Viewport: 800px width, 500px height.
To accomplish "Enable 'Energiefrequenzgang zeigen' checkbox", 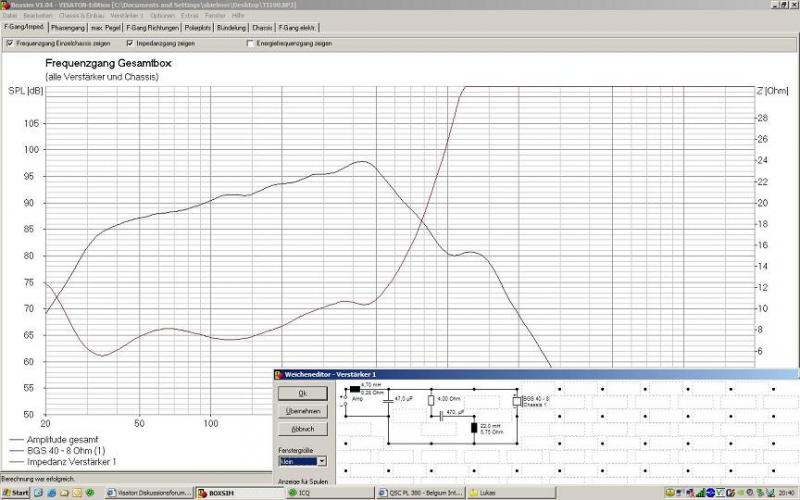I will pos(250,43).
